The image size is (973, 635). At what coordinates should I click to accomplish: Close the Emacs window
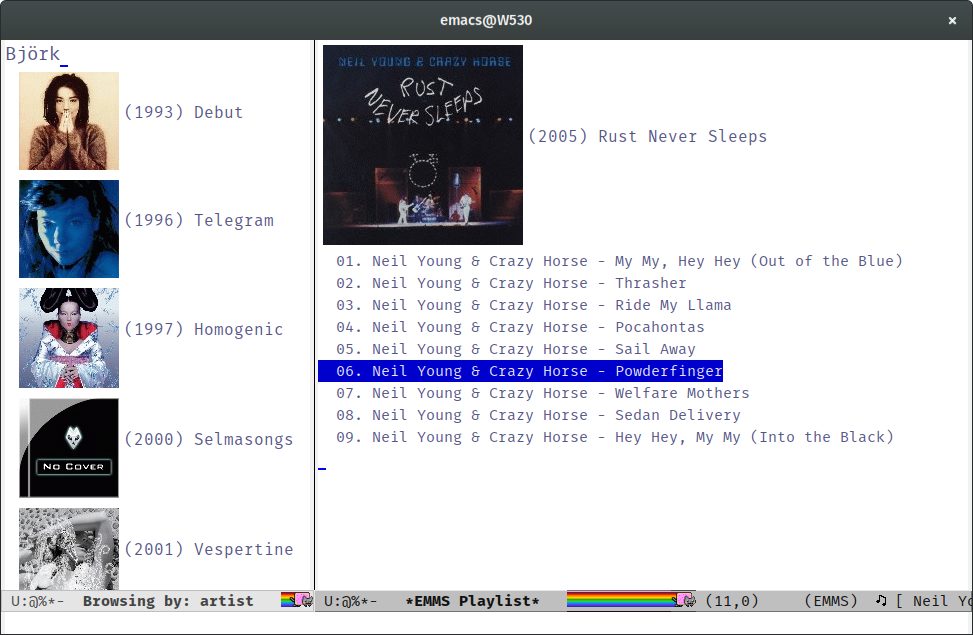[x=952, y=20]
